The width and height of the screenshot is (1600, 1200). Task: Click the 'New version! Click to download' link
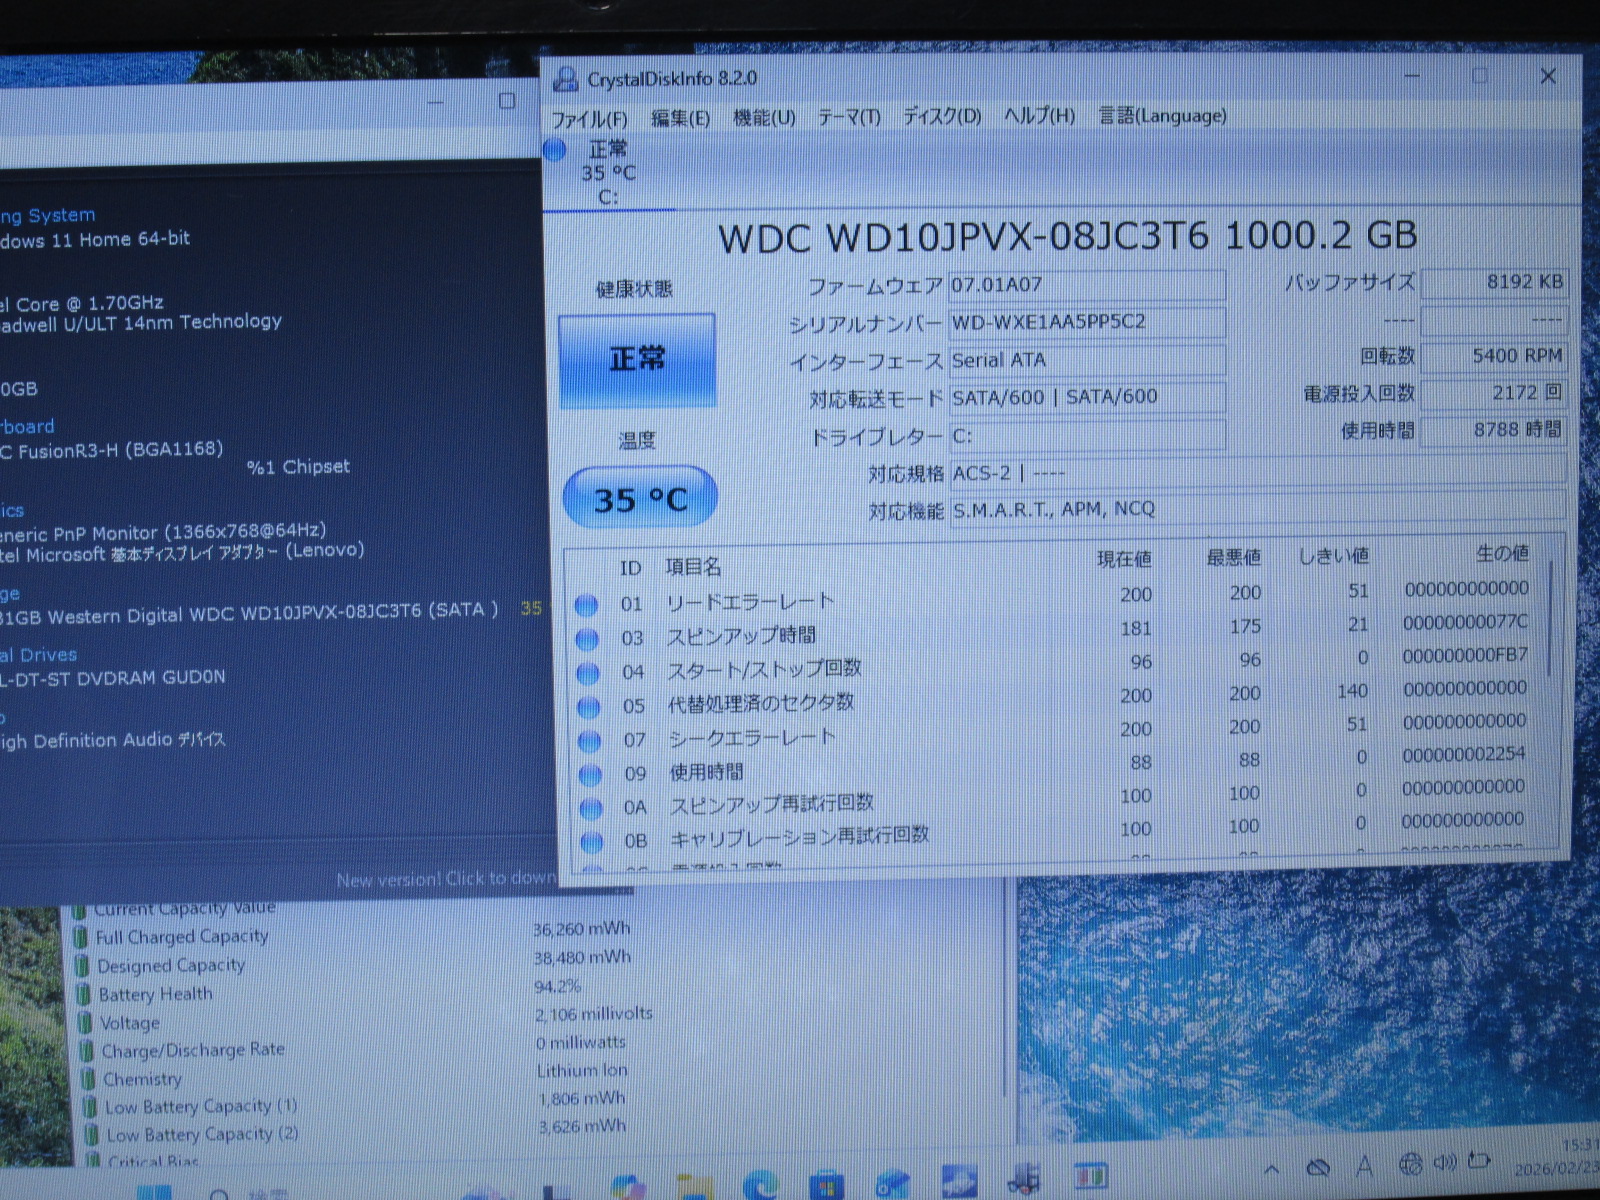click(446, 879)
